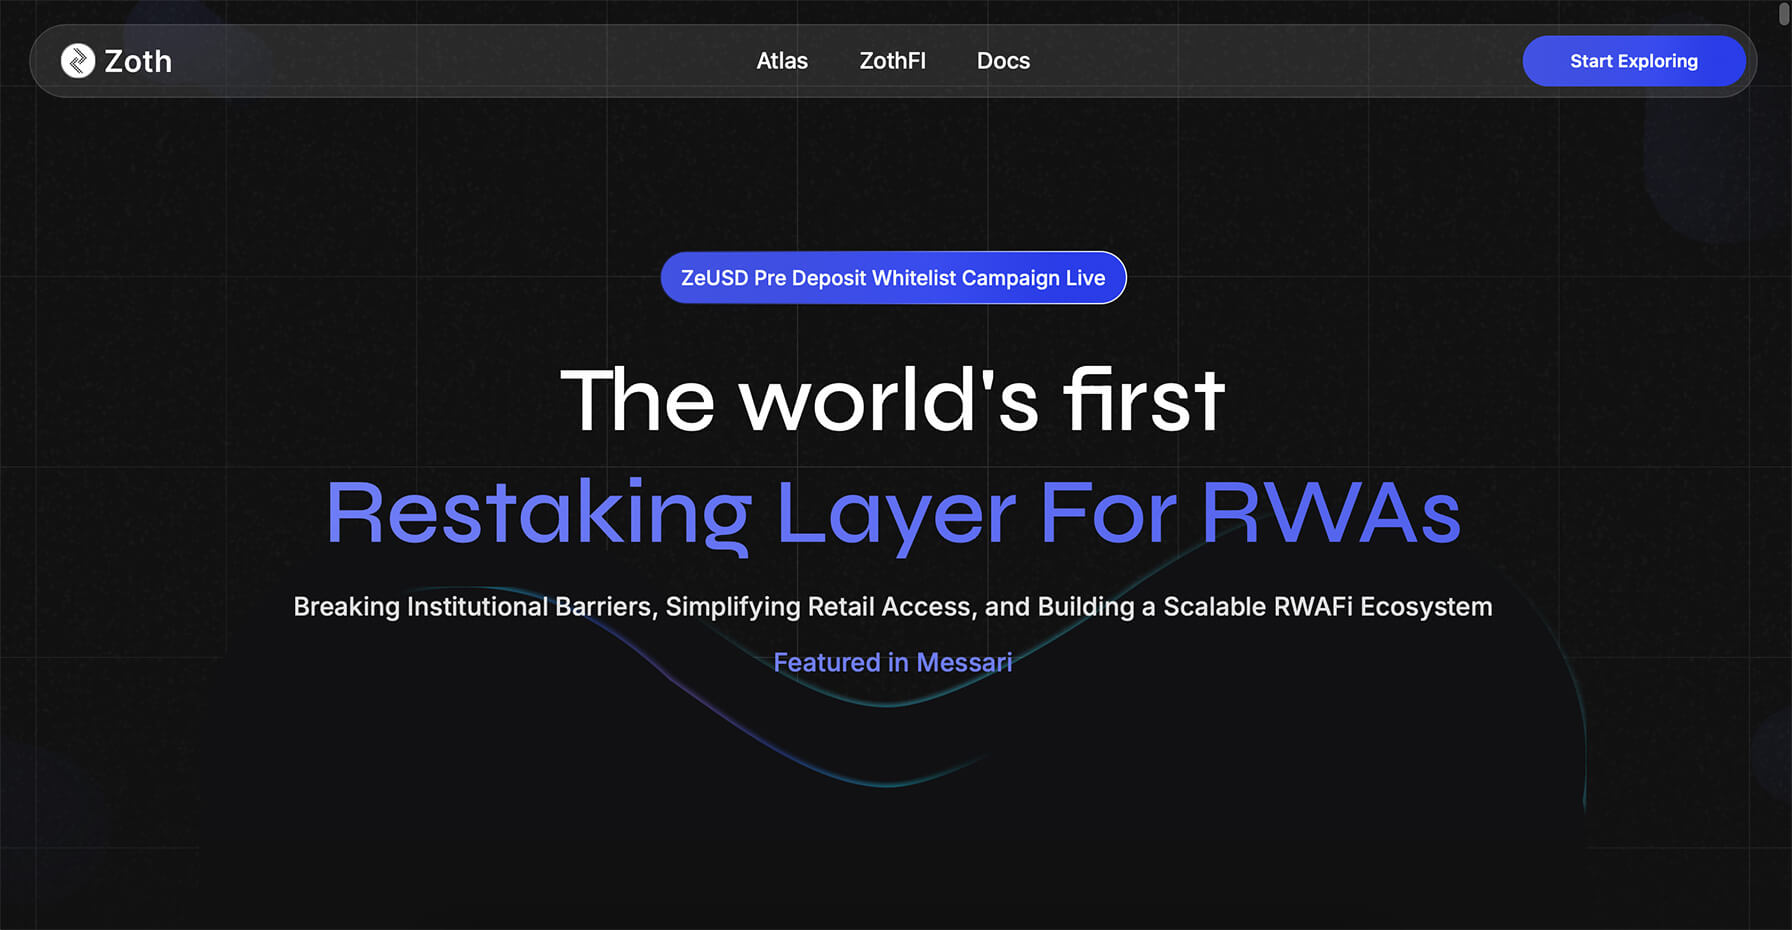Click the "The world's first" heading
Image resolution: width=1792 pixels, height=930 pixels.
[x=893, y=400]
